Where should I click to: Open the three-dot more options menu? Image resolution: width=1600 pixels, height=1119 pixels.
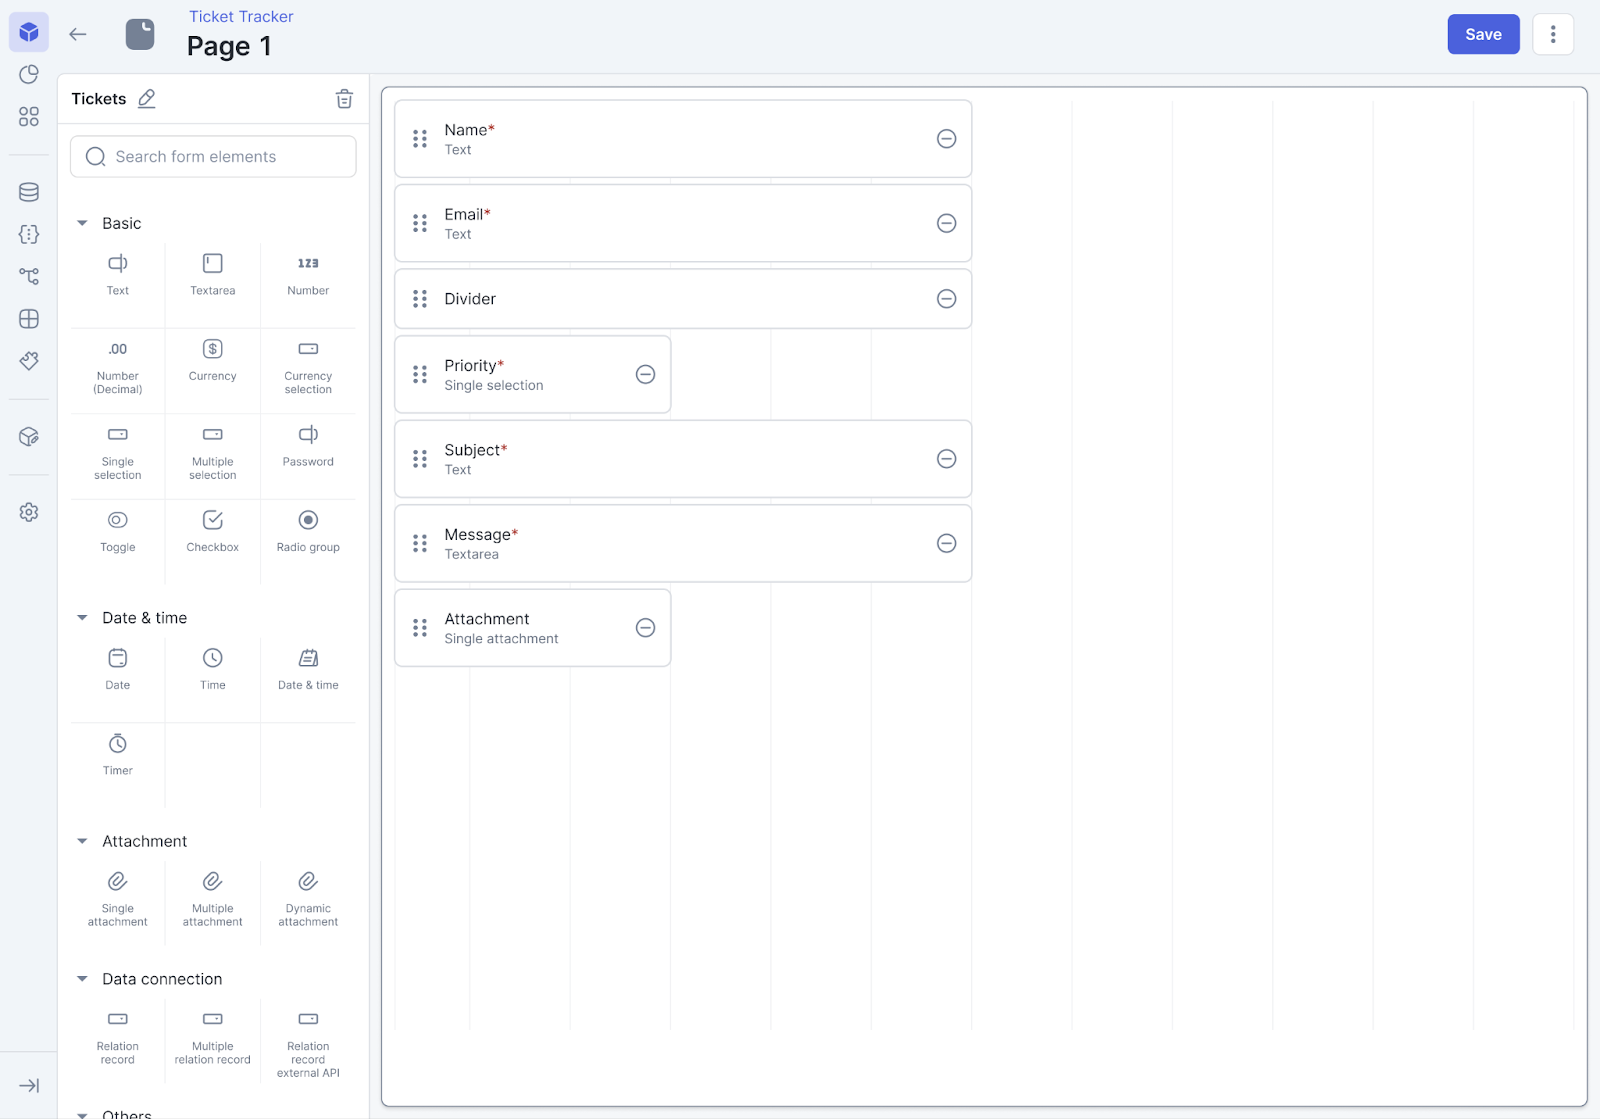coord(1553,34)
